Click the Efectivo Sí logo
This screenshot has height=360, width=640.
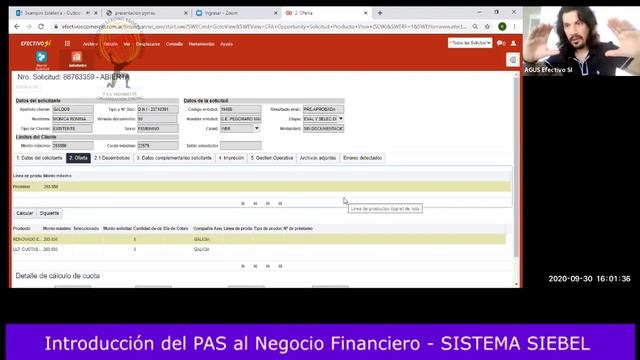36,43
